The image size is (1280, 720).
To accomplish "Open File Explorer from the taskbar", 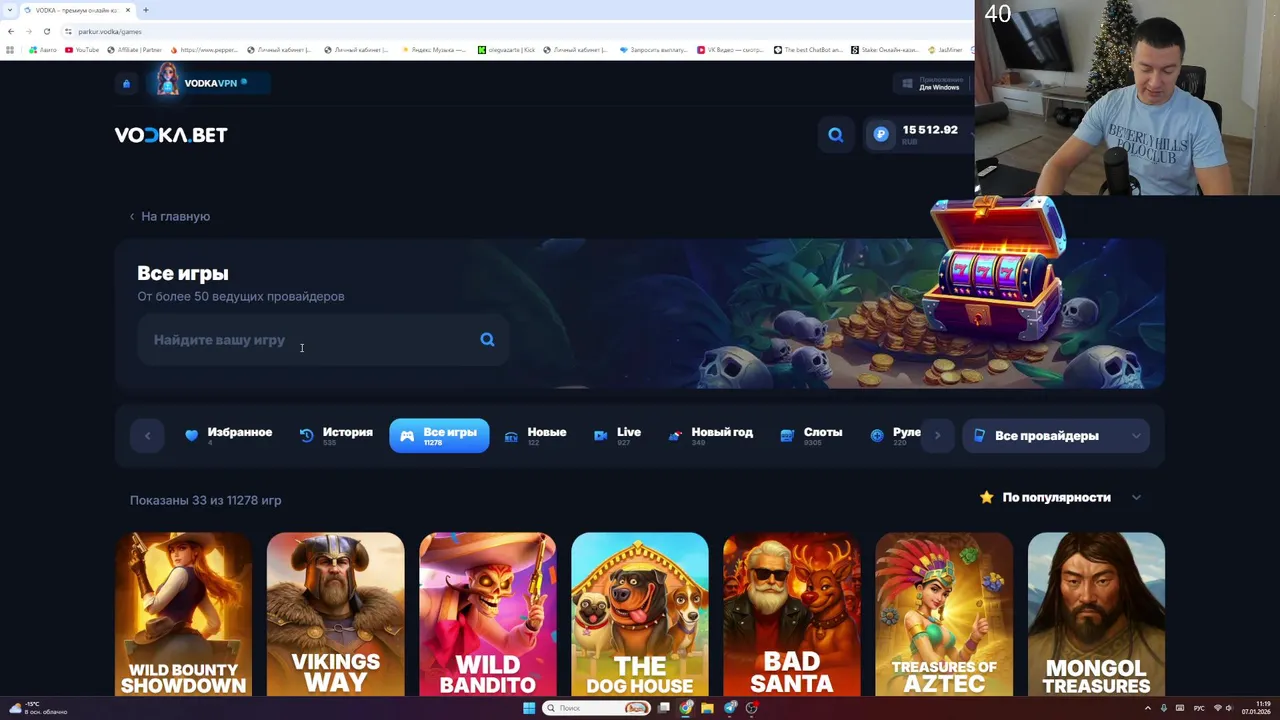I will [x=707, y=708].
